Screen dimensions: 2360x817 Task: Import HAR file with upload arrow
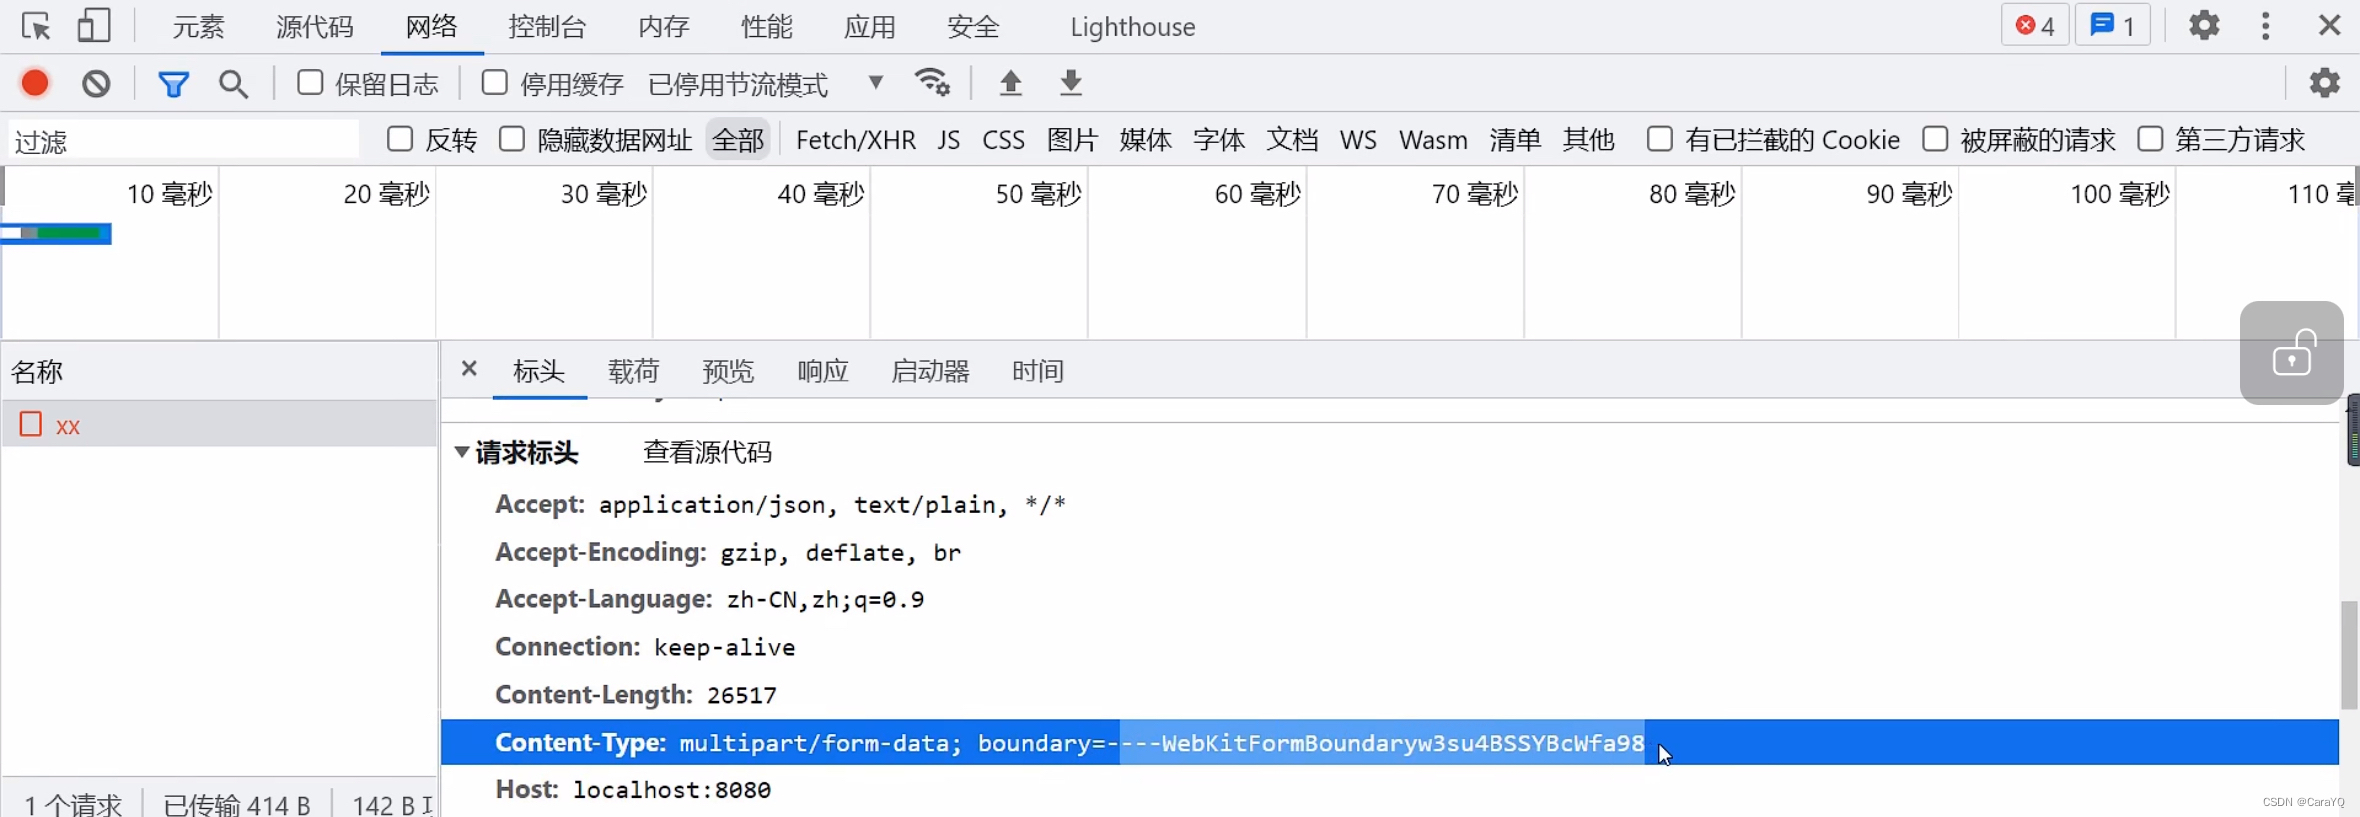click(x=1010, y=83)
